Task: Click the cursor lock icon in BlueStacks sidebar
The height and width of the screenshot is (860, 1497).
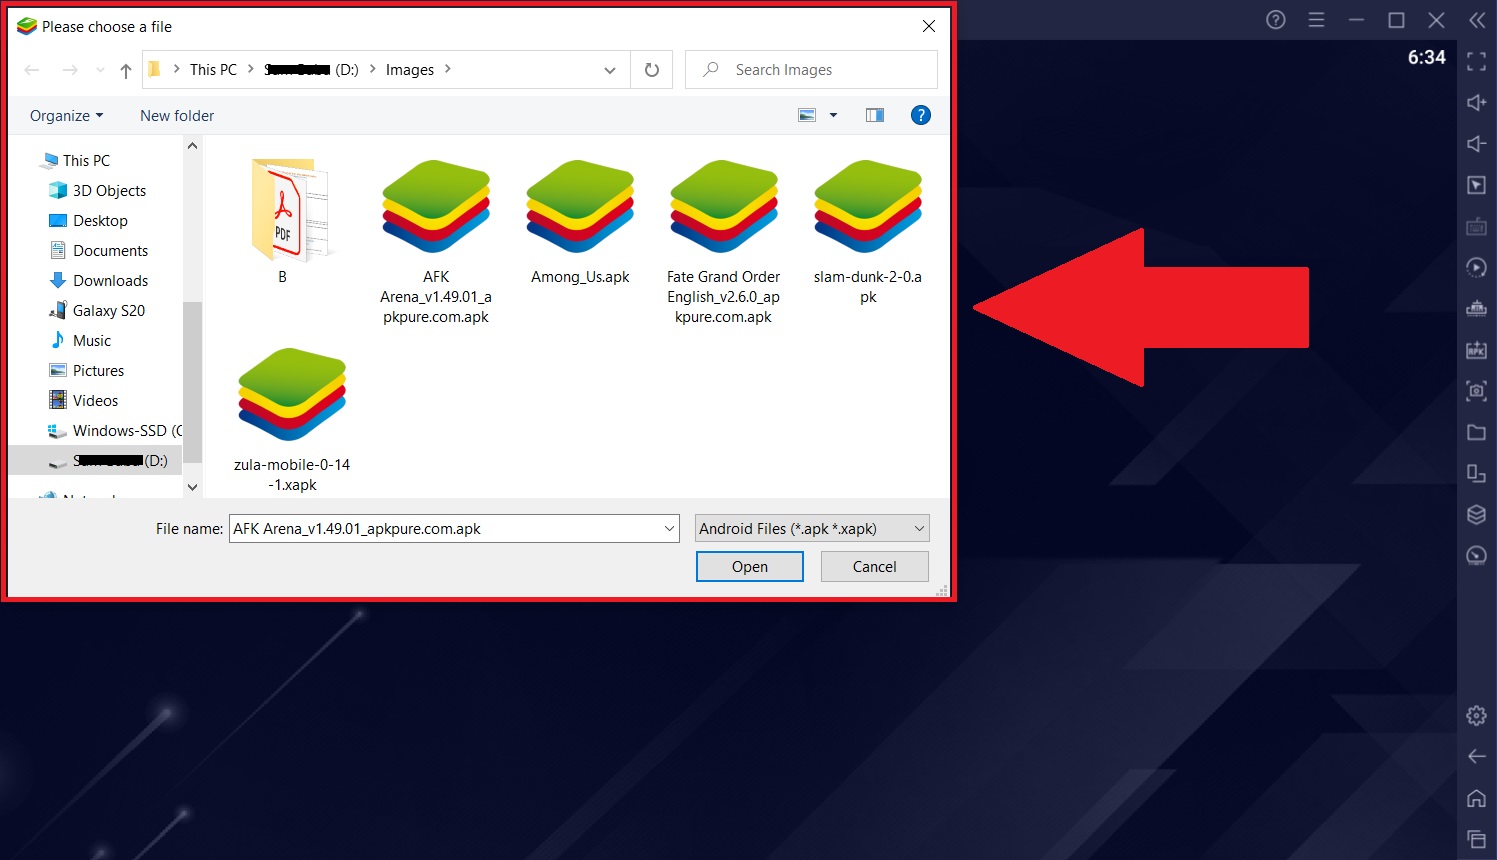Action: pos(1476,185)
